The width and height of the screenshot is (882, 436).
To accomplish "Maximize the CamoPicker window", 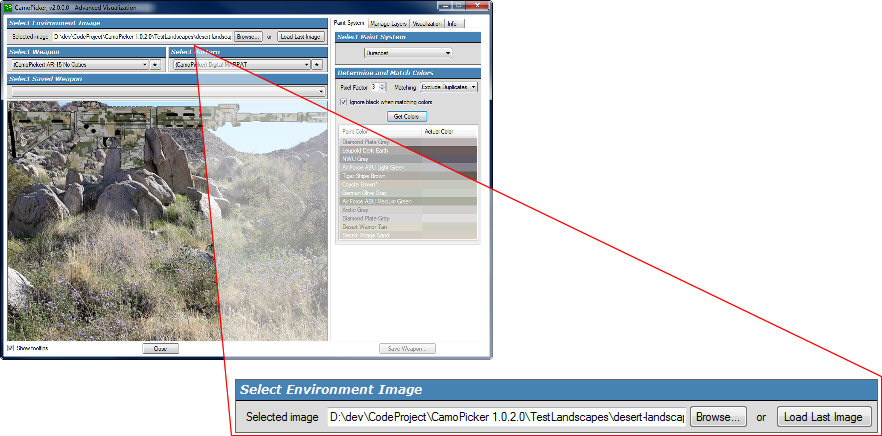I will (457, 5).
